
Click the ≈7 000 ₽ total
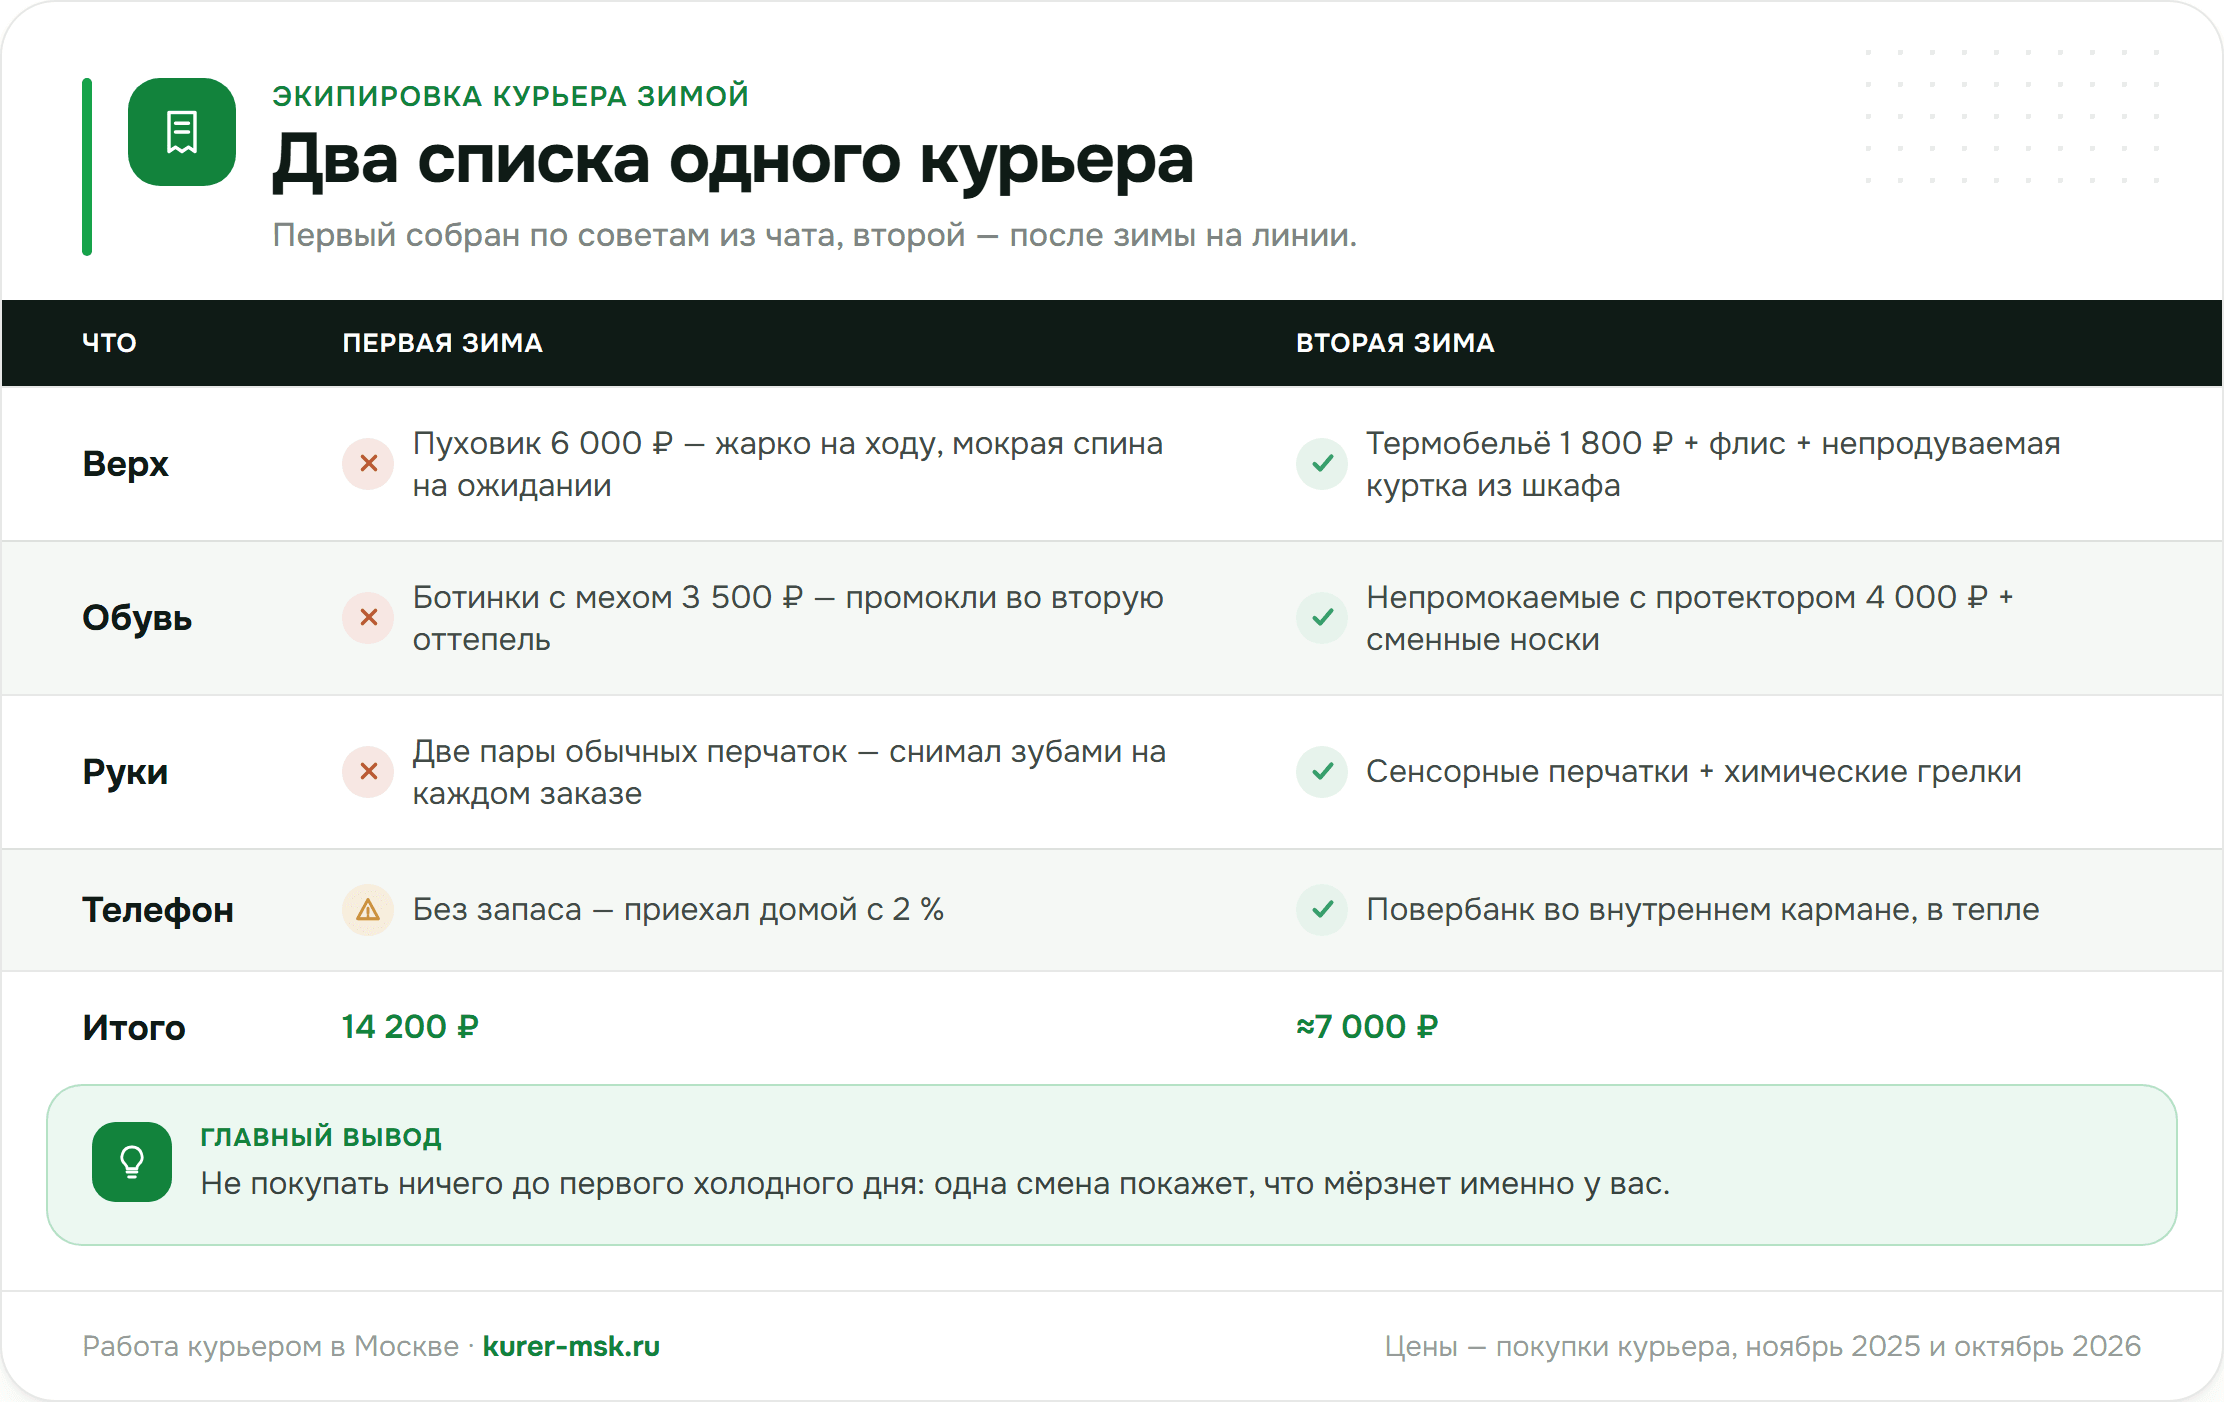(x=1367, y=1027)
